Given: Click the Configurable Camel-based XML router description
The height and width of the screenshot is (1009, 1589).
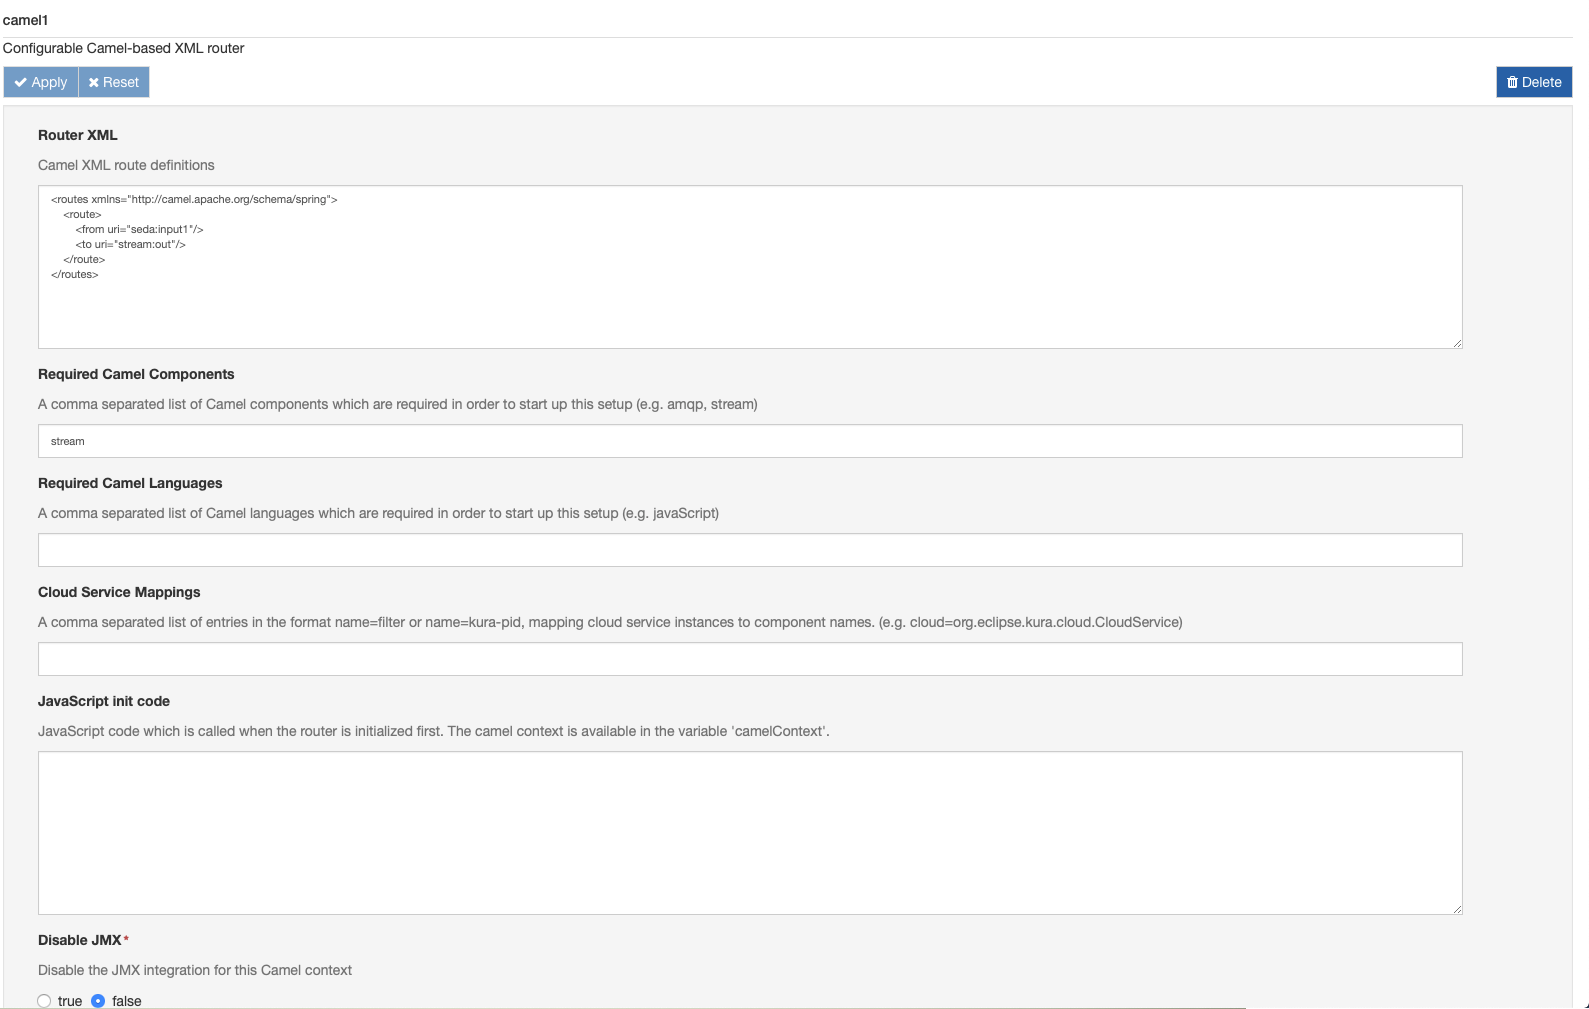Looking at the screenshot, I should click(x=123, y=47).
